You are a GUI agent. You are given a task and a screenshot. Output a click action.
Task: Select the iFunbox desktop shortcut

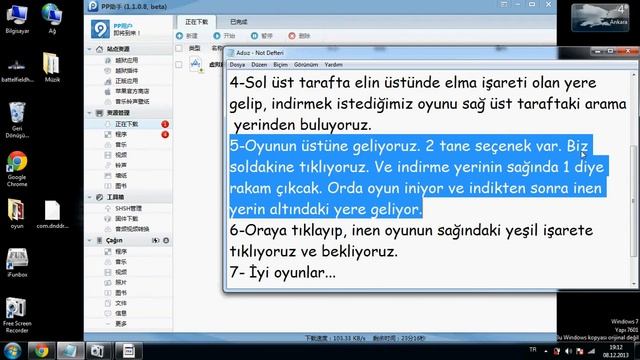(x=17, y=262)
